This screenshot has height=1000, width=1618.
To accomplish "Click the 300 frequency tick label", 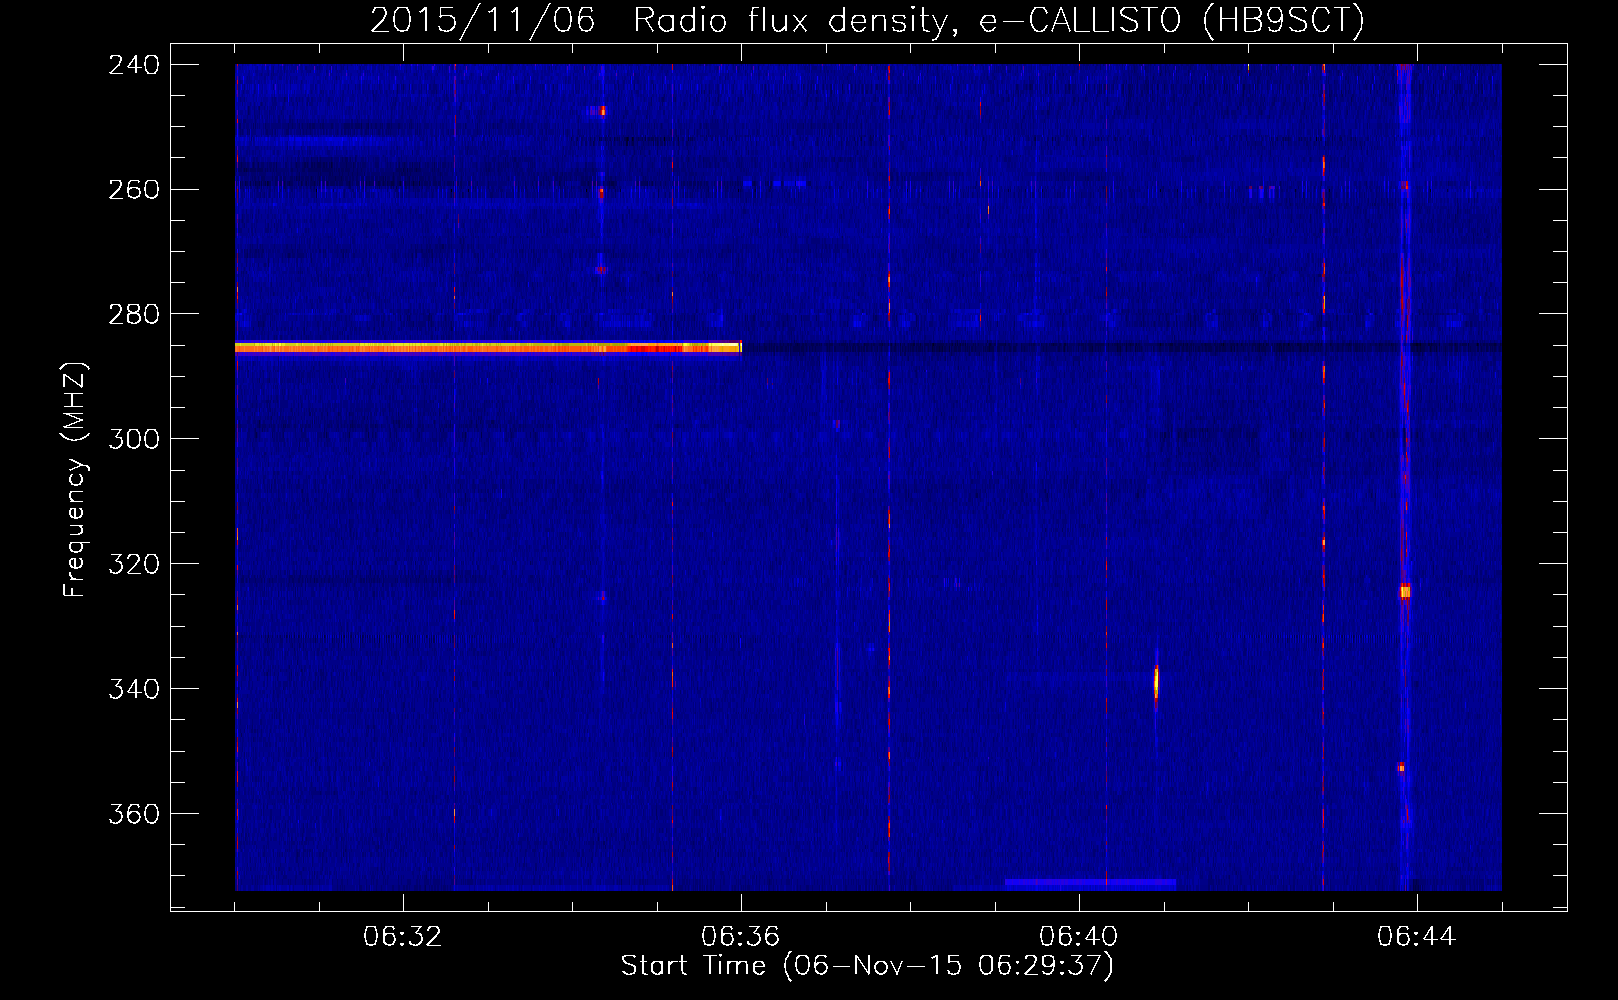I will [134, 440].
